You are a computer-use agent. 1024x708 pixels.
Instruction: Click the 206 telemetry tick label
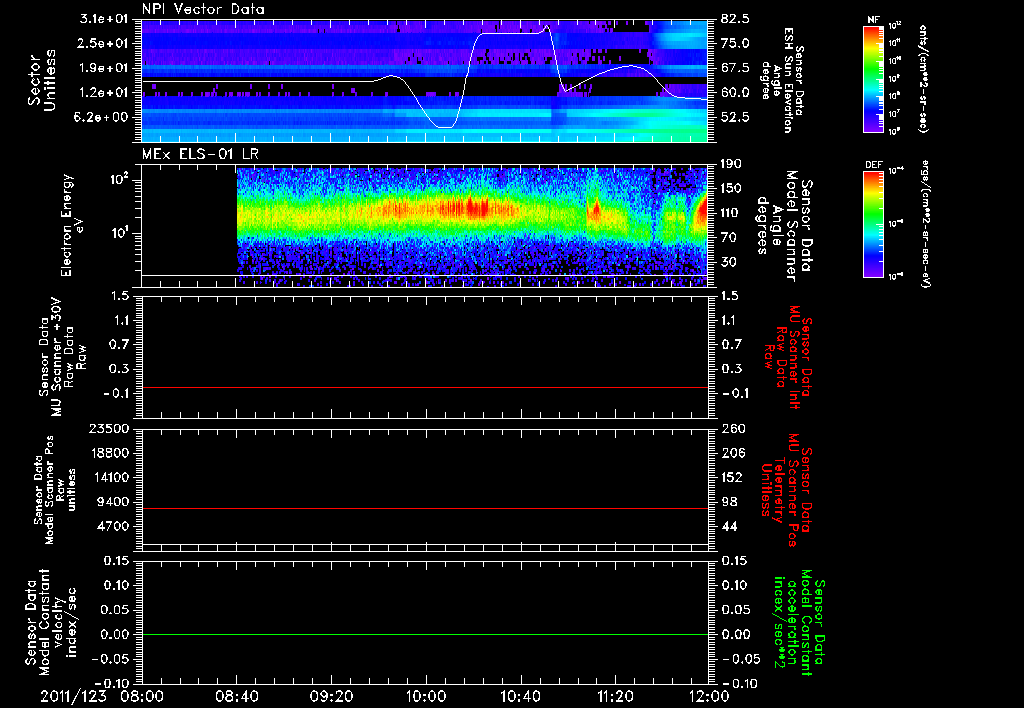coord(732,453)
